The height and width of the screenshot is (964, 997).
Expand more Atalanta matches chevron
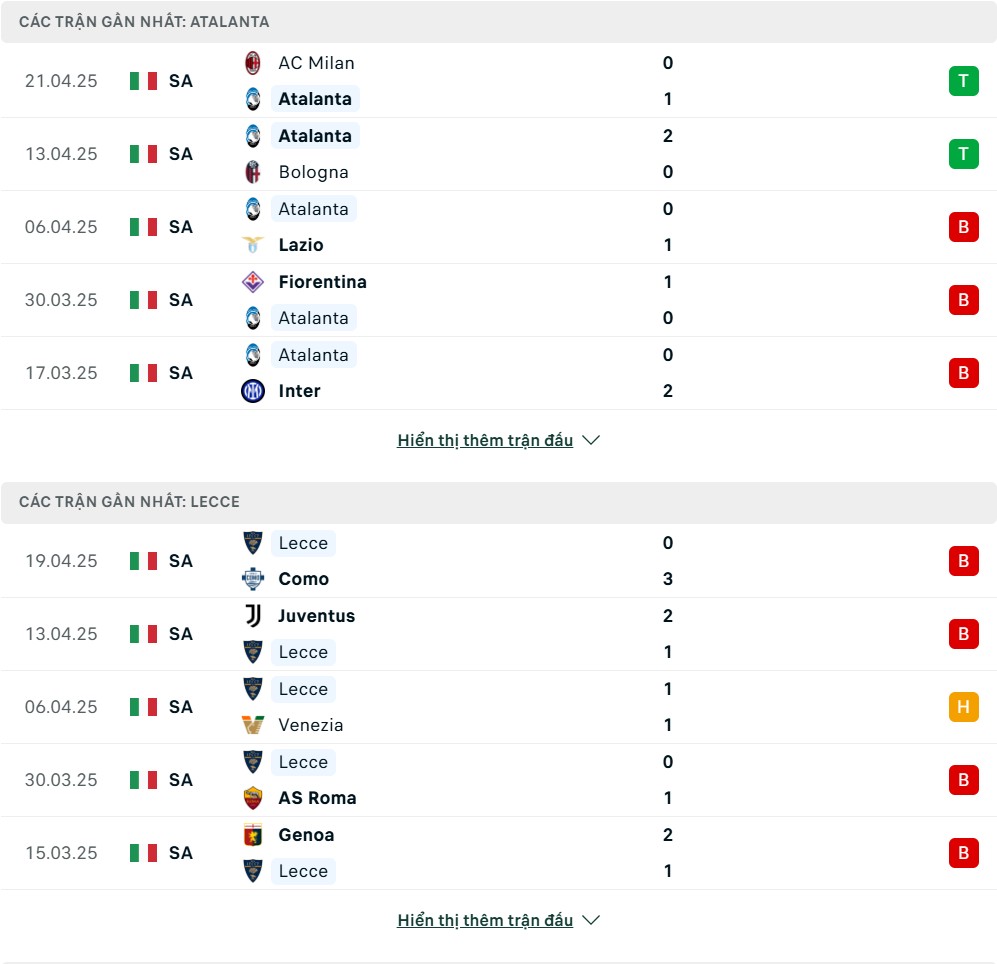(591, 440)
